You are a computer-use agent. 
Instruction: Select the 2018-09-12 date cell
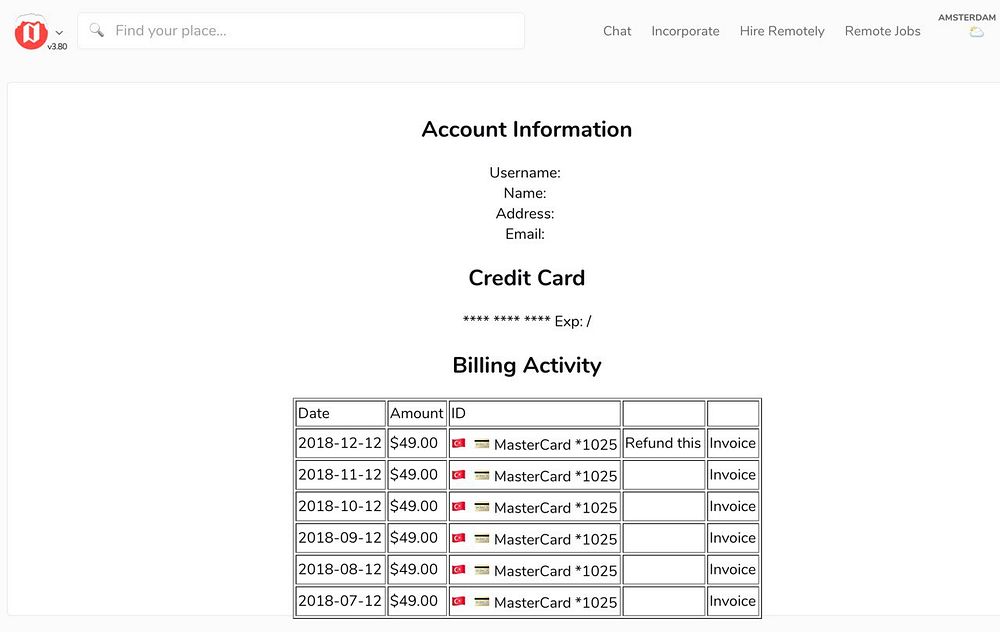click(341, 538)
